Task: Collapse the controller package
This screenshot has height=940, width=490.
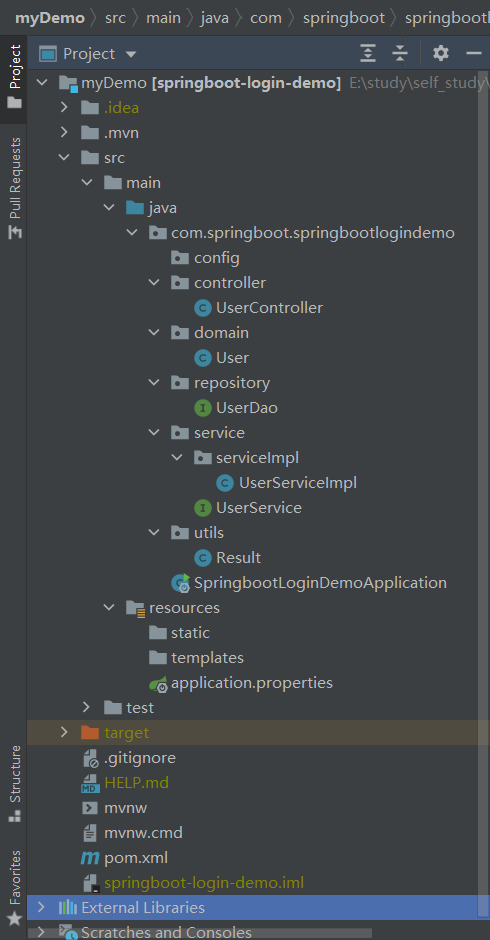Action: tap(154, 282)
